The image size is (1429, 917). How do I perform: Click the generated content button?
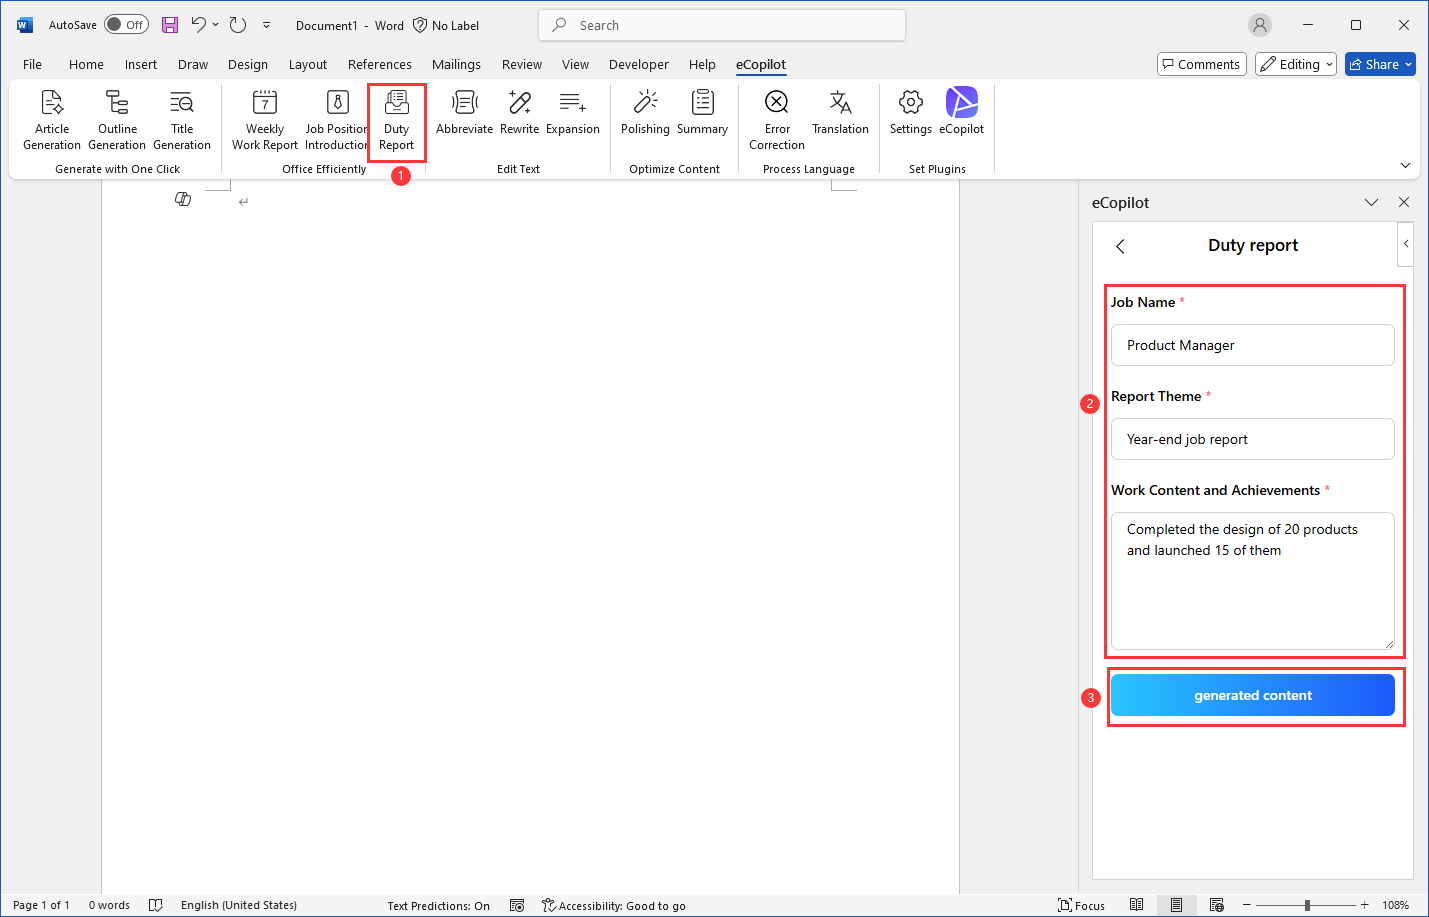(1252, 695)
